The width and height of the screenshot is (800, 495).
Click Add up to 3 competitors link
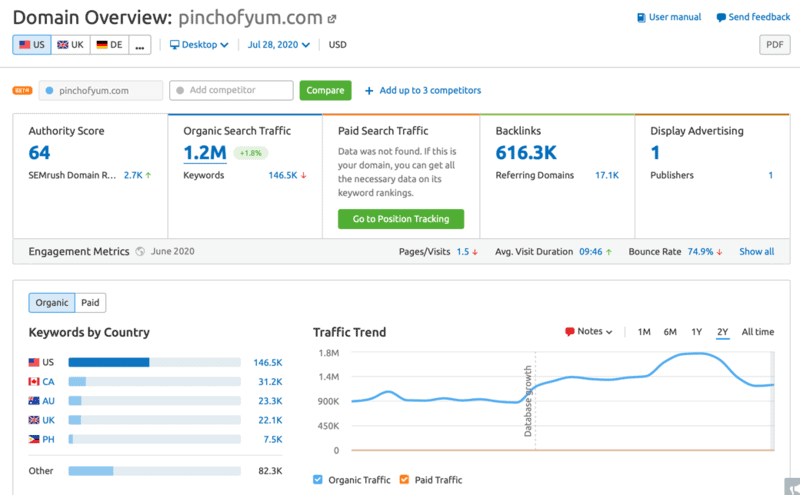[430, 90]
